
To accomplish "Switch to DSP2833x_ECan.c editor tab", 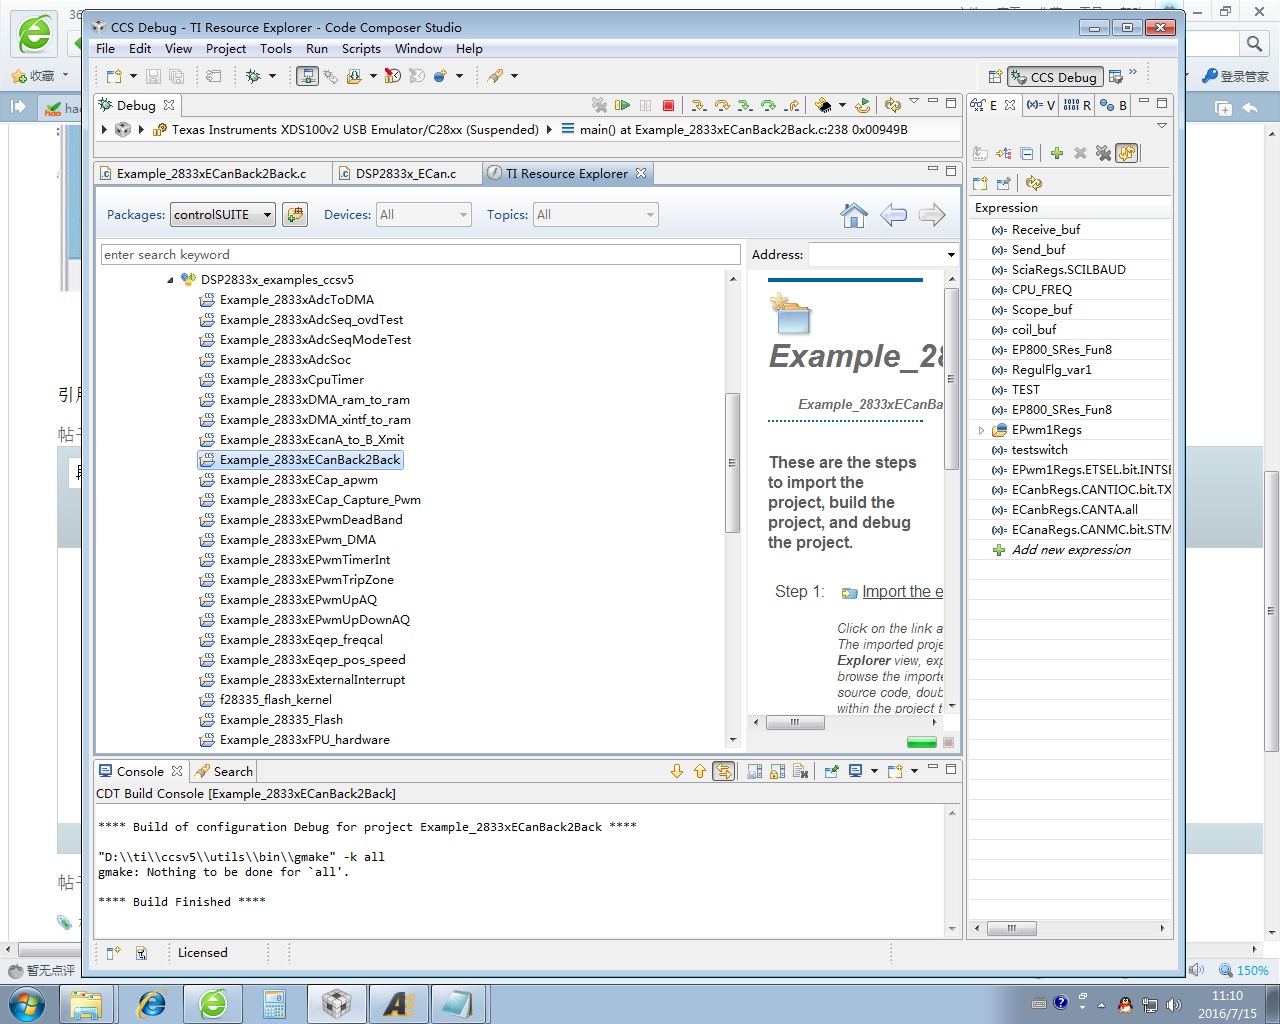I will 405,174.
